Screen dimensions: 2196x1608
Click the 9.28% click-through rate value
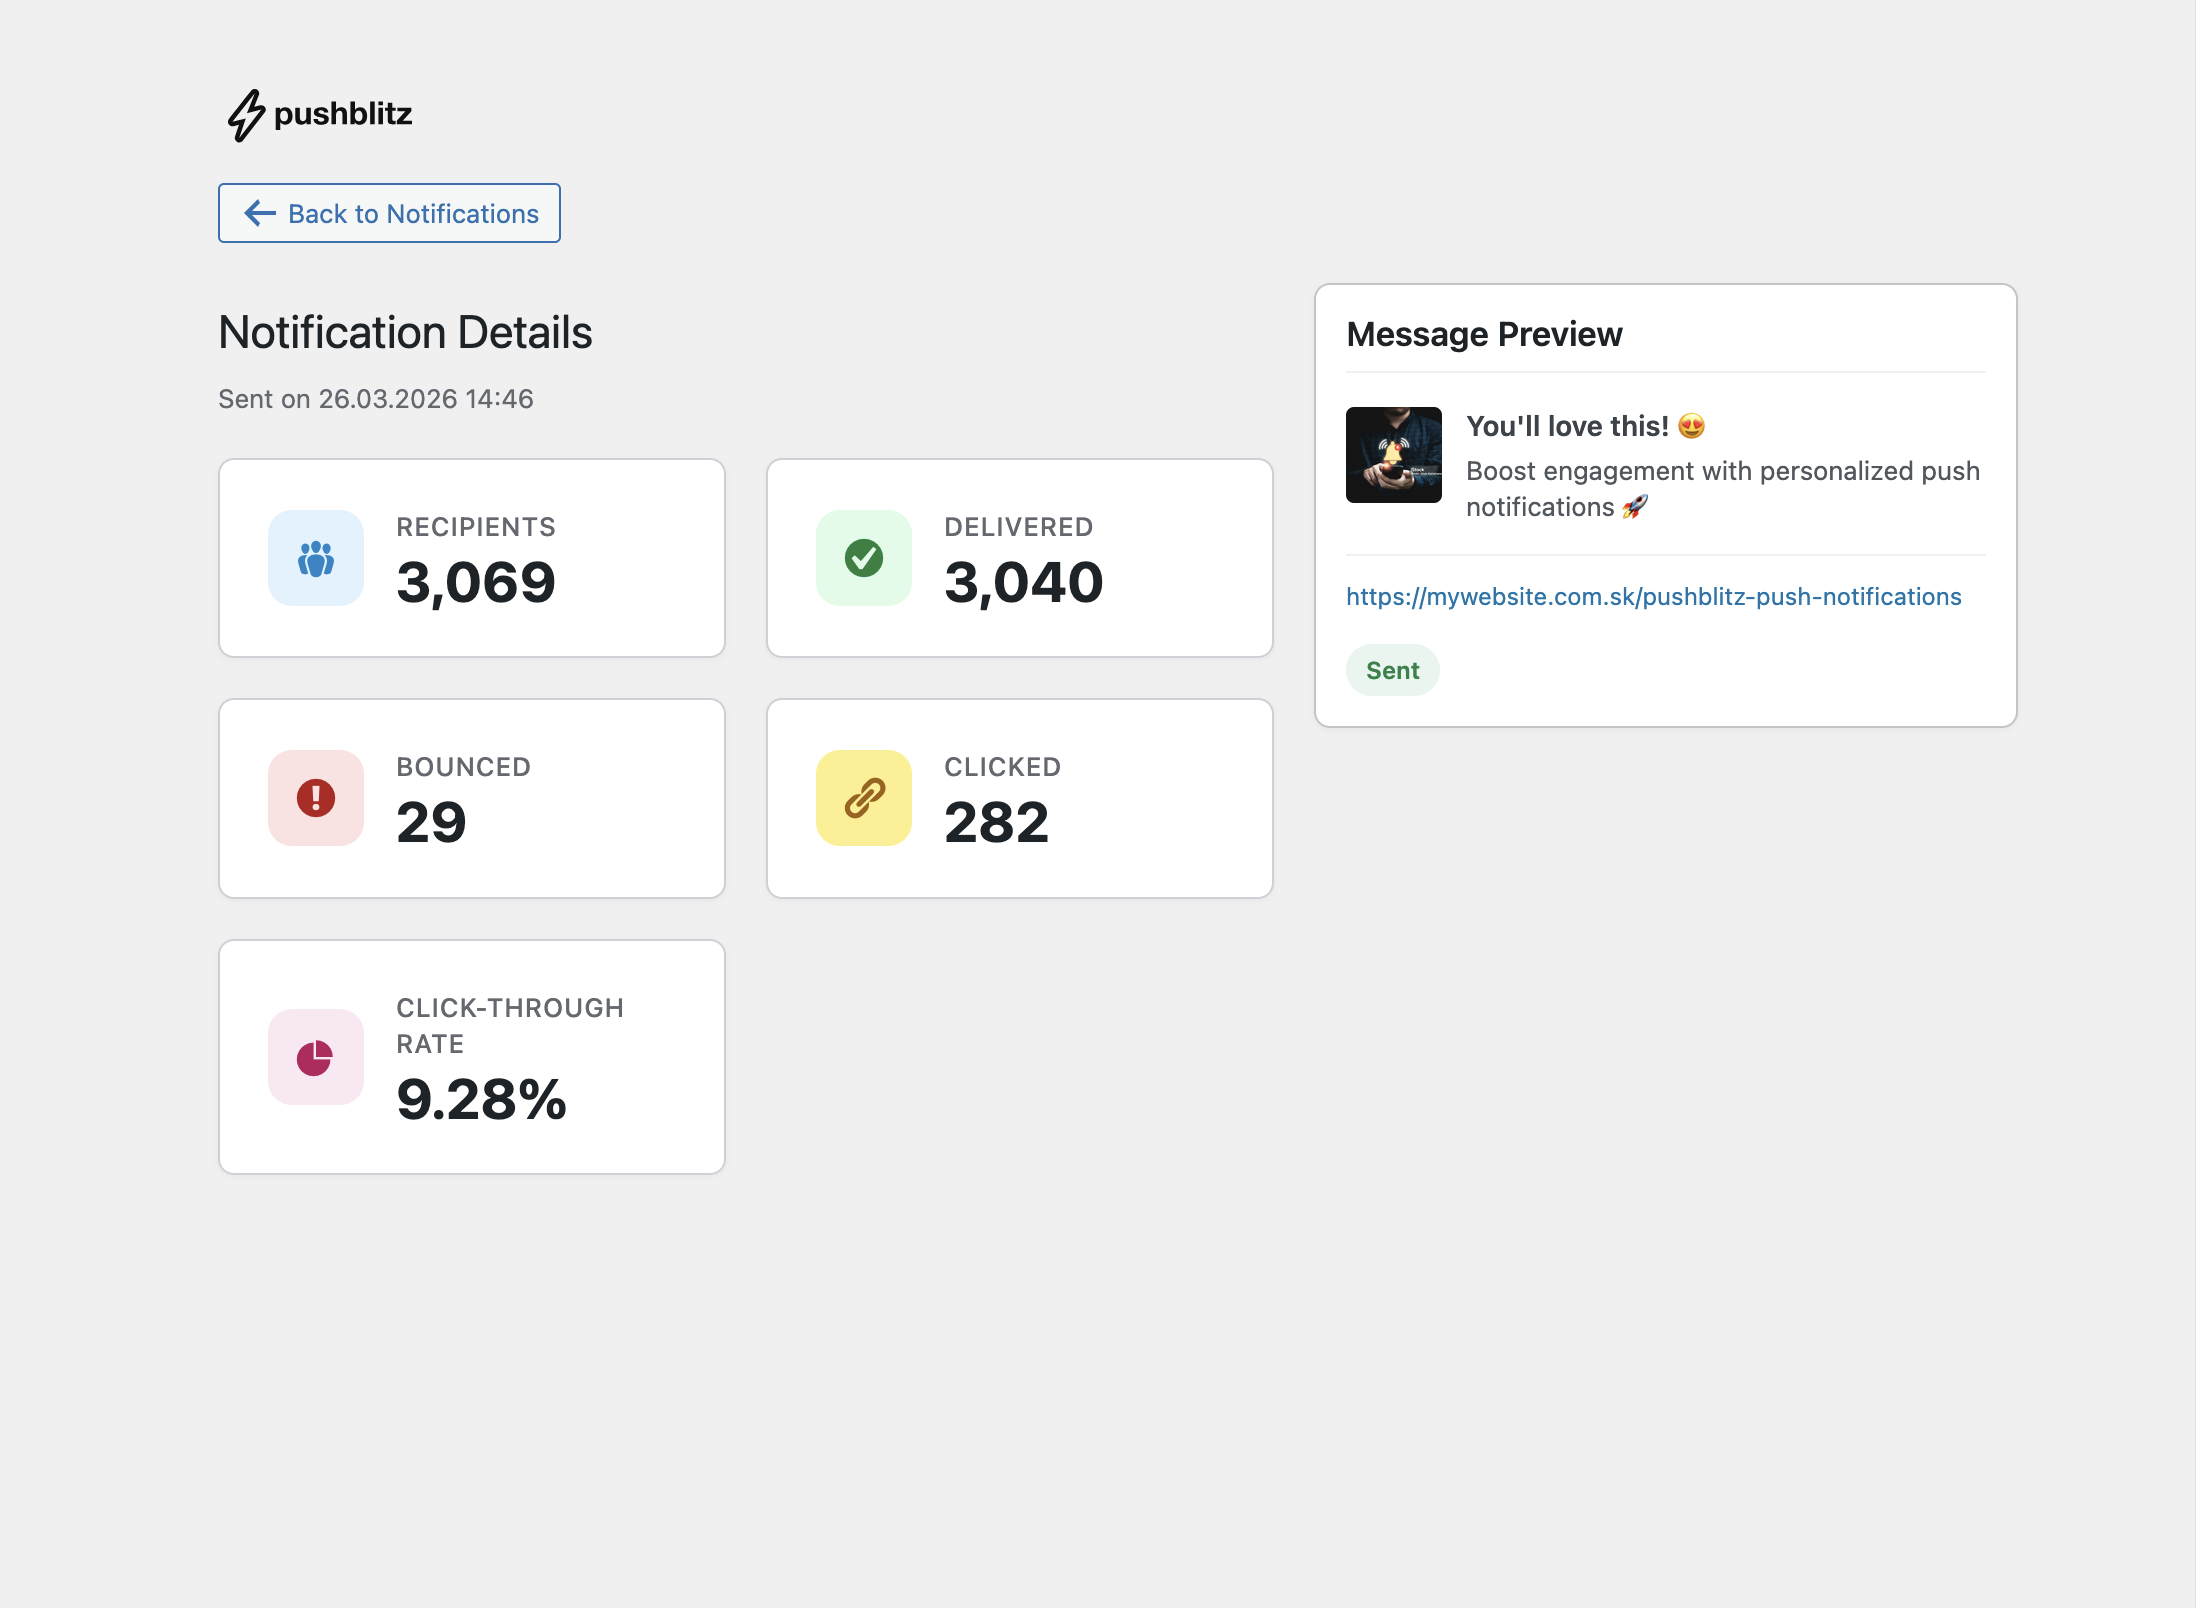[482, 1100]
